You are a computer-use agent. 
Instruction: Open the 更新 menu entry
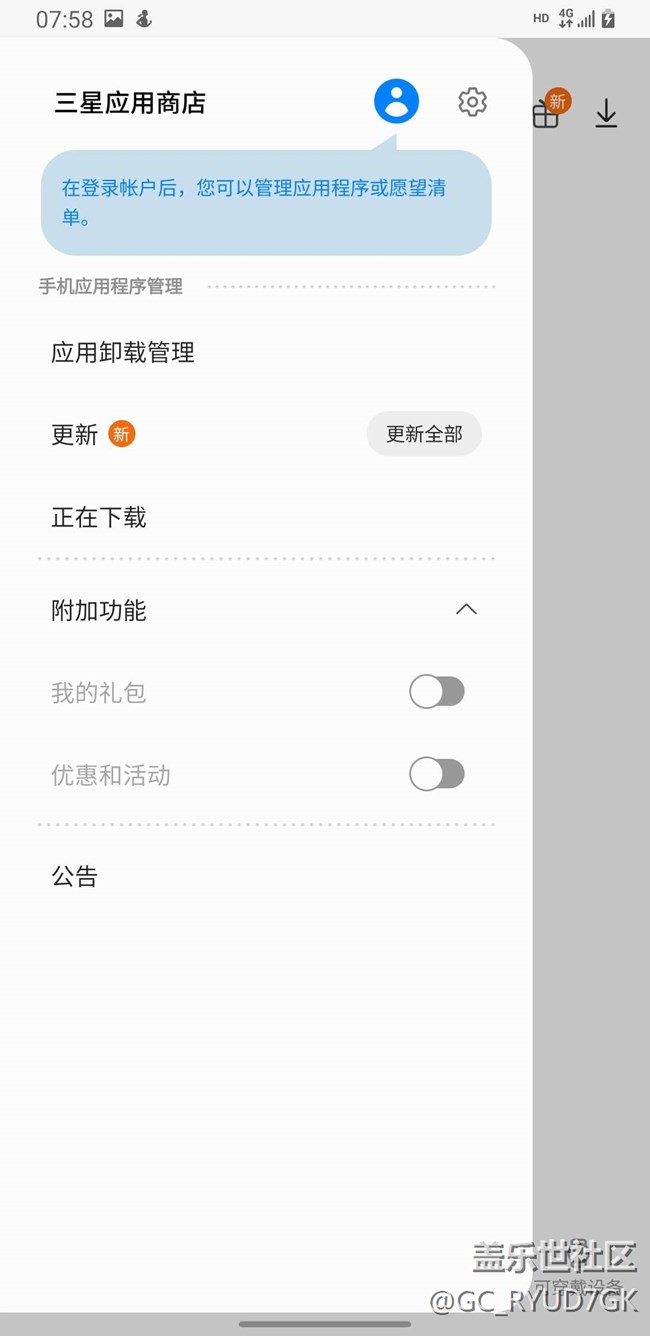pyautogui.click(x=75, y=434)
